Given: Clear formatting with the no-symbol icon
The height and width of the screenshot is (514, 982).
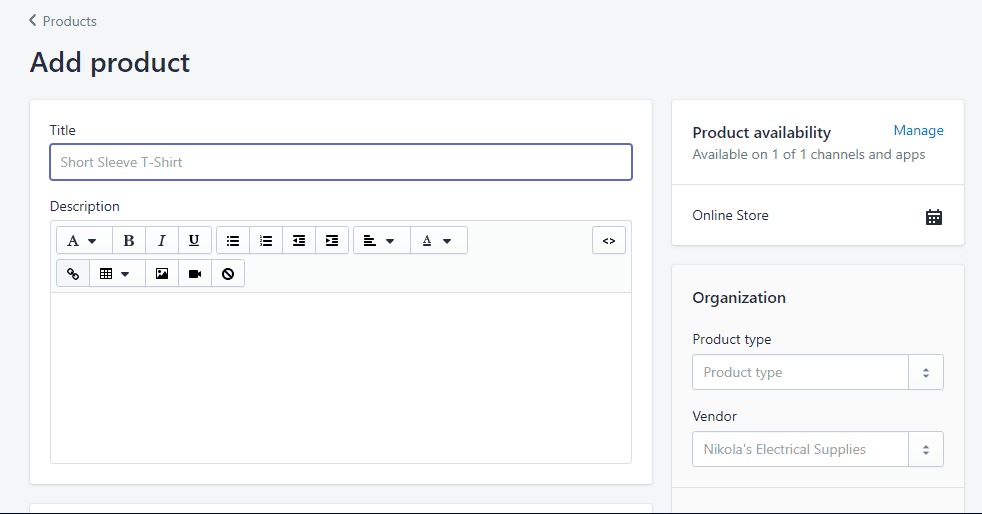Looking at the screenshot, I should point(228,274).
